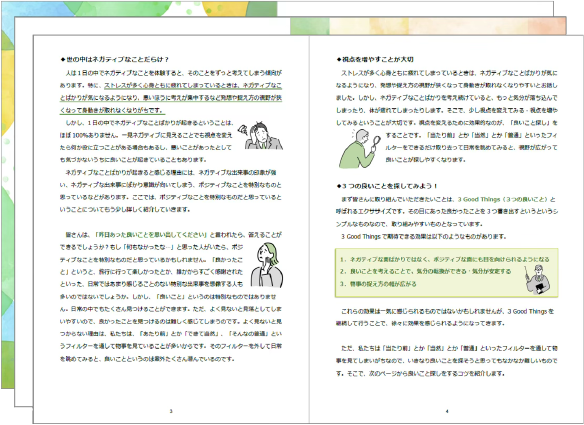This screenshot has height=425, width=584.
Task: Click the man with magnifying glass illustration
Action: click(x=360, y=149)
